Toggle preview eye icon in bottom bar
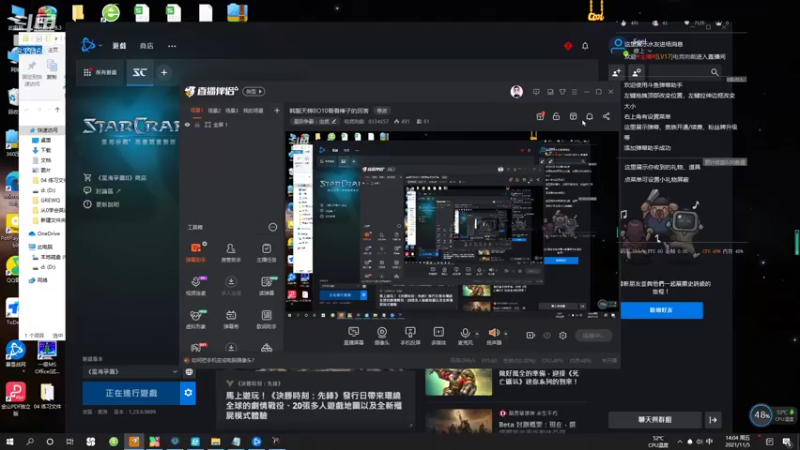 point(547,335)
